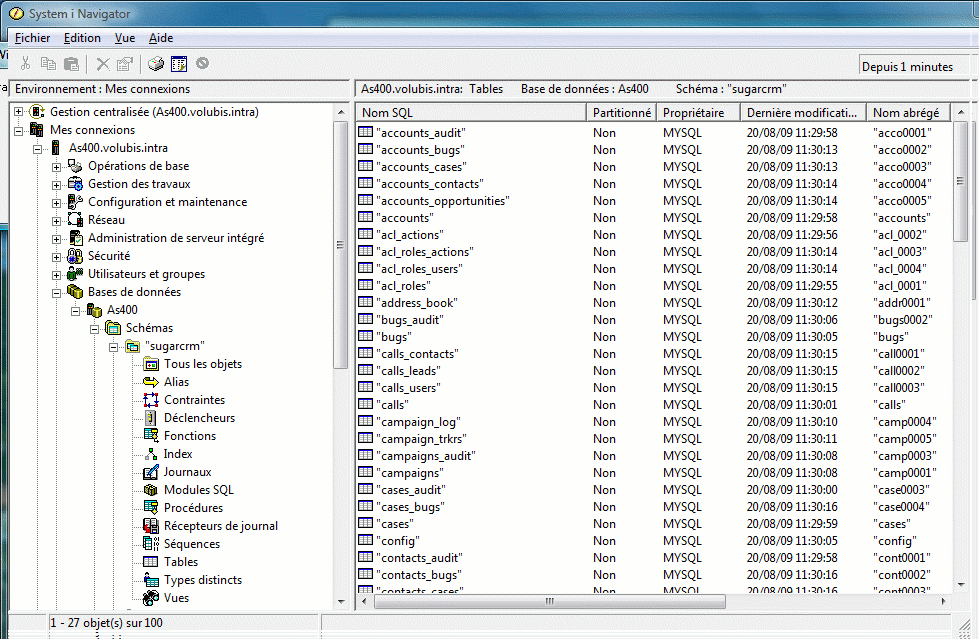Select the "contacts_bugs" table row
The height and width of the screenshot is (639, 979).
(654, 575)
